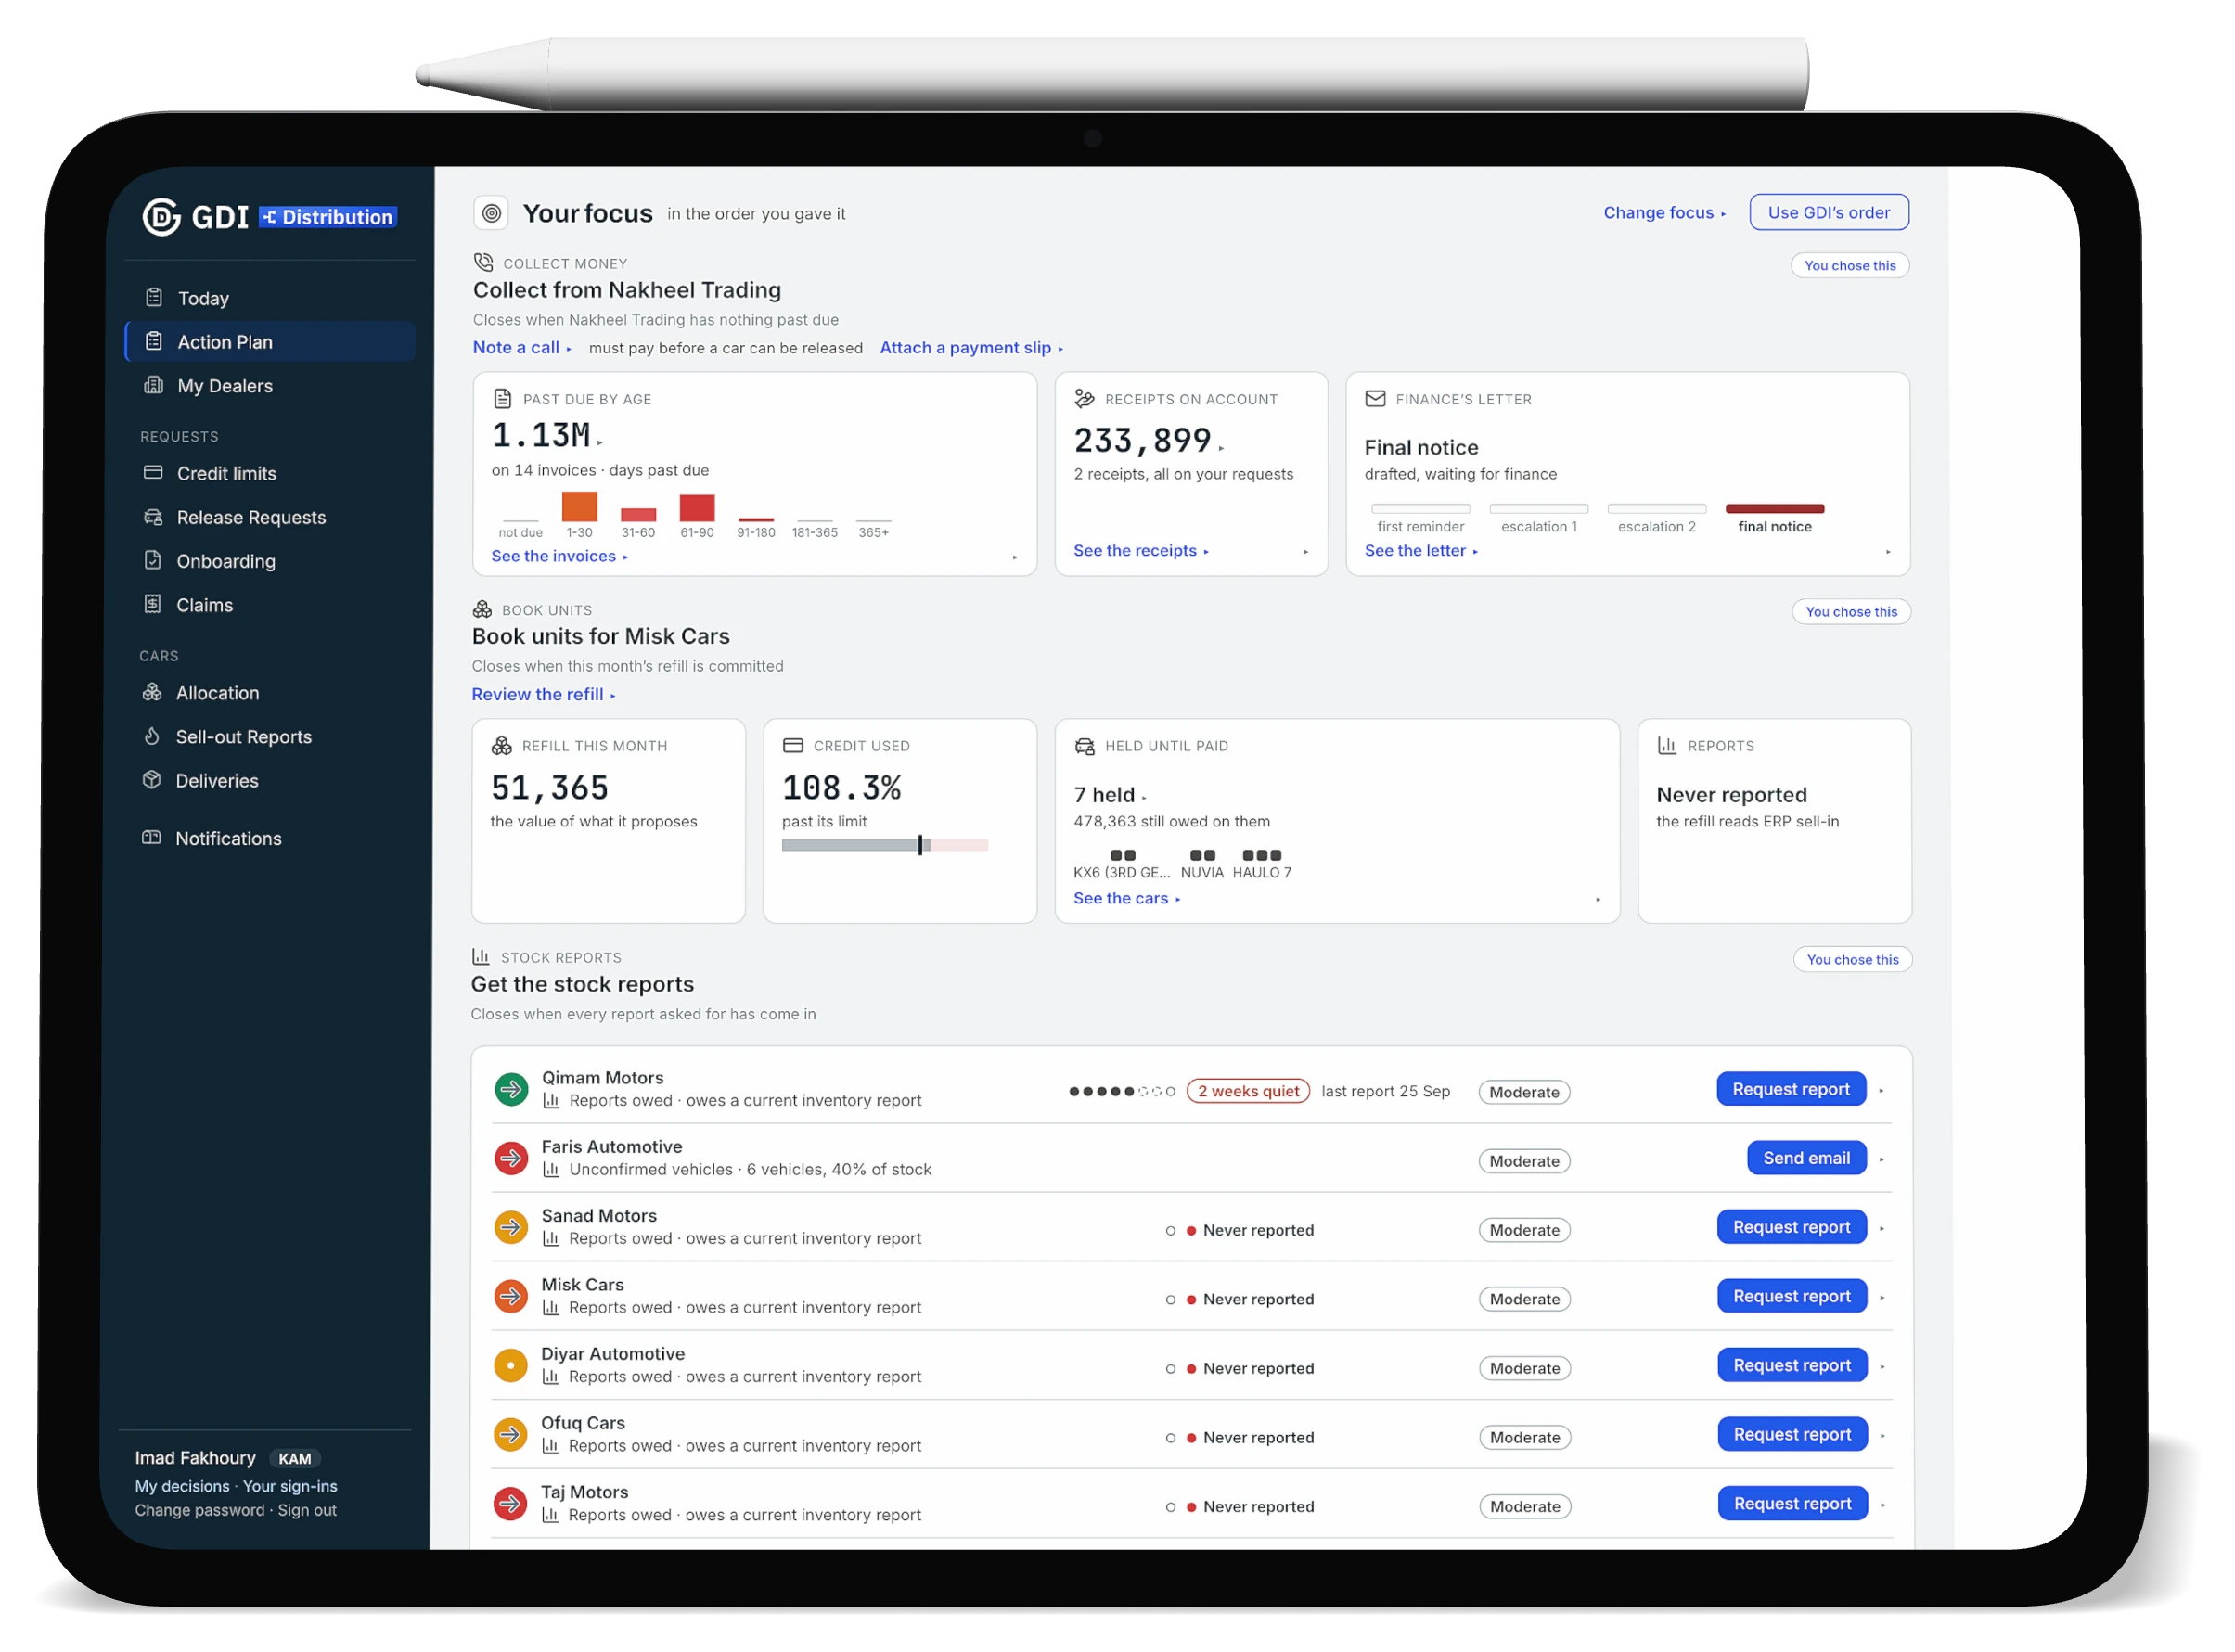This screenshot has width=2235, height=1652.
Task: Click Review the refill link
Action: click(543, 695)
